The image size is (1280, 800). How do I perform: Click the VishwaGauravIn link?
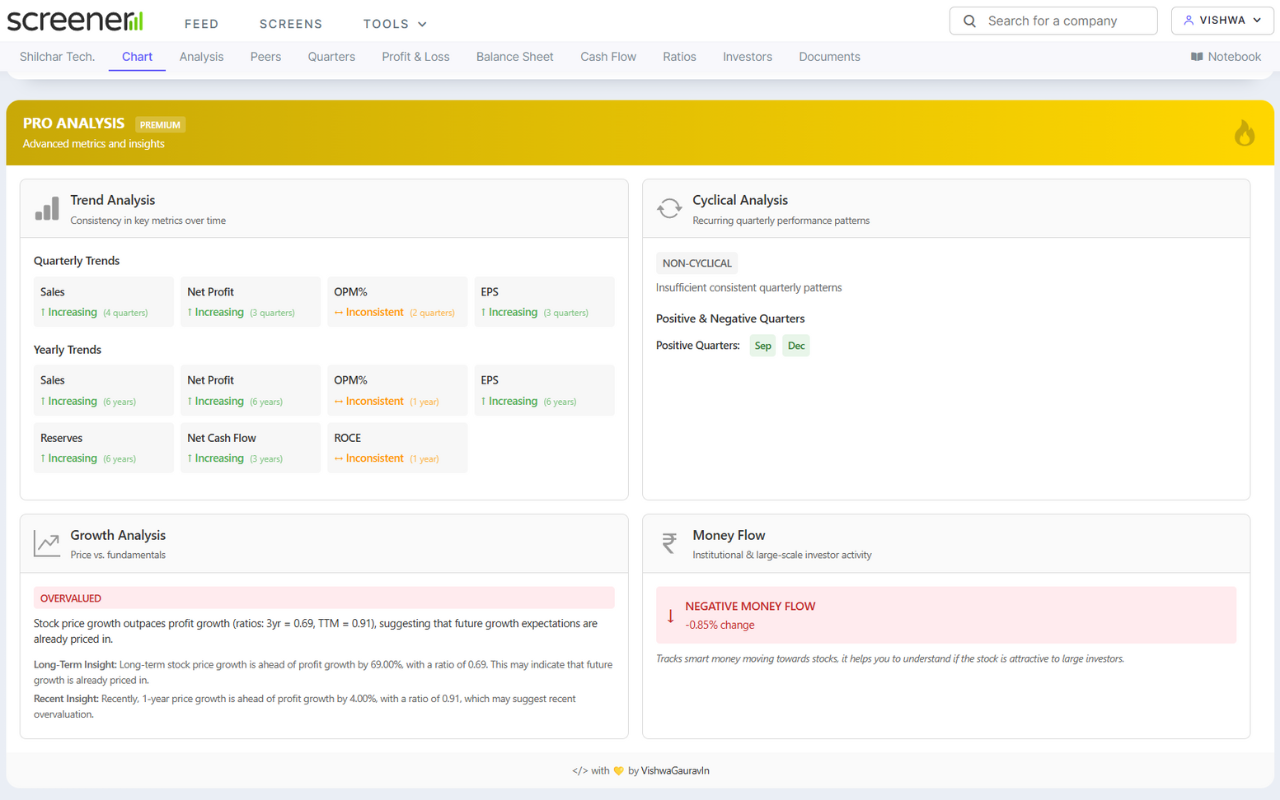click(x=674, y=770)
